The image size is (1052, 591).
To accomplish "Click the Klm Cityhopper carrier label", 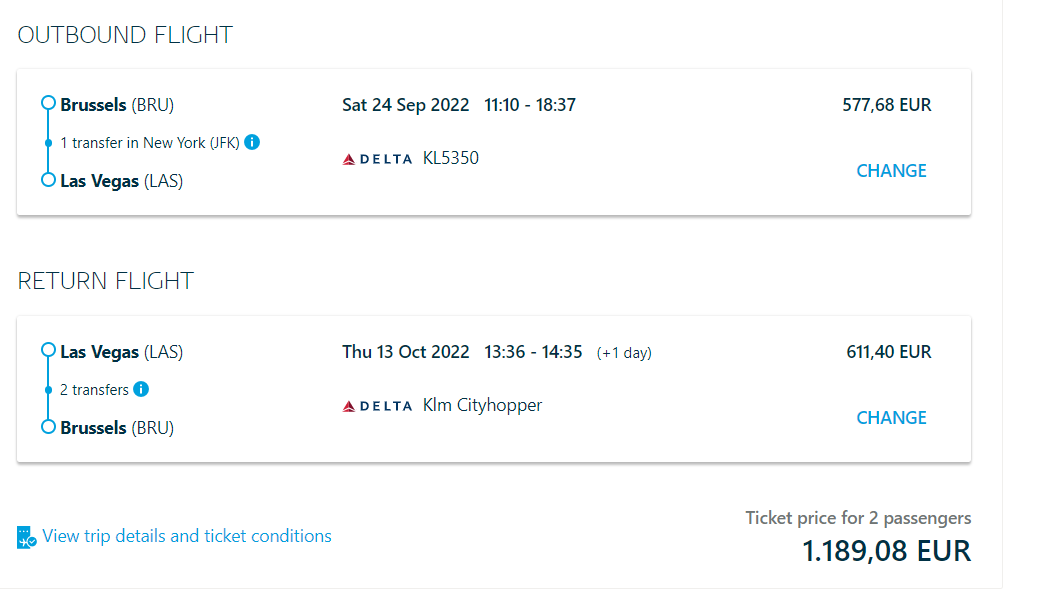I will (482, 405).
